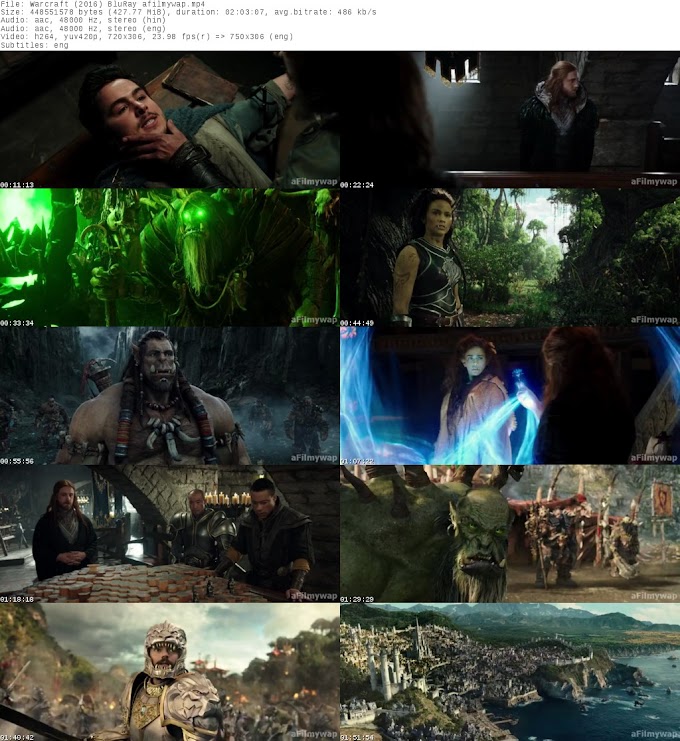680x741 pixels.
Task: Click the 'Size: 448551578 bytes' info line
Action: point(189,12)
